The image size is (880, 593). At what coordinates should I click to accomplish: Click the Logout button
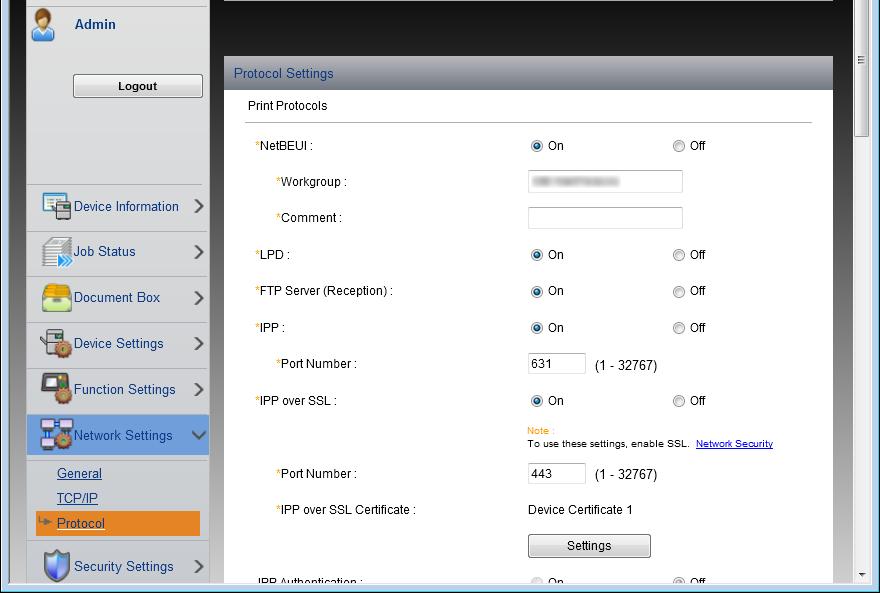[138, 86]
